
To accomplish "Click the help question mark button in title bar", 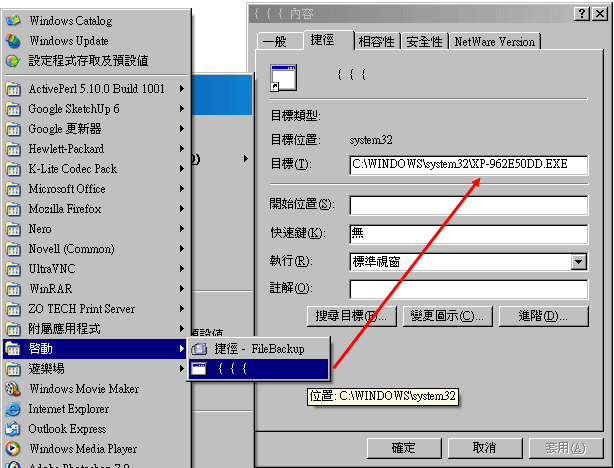I will tap(581, 14).
